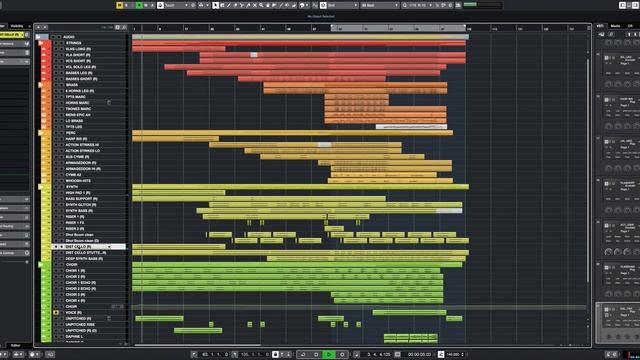The width and height of the screenshot is (640, 360).
Task: Collapse the BRASS folder track
Action: coord(41,85)
